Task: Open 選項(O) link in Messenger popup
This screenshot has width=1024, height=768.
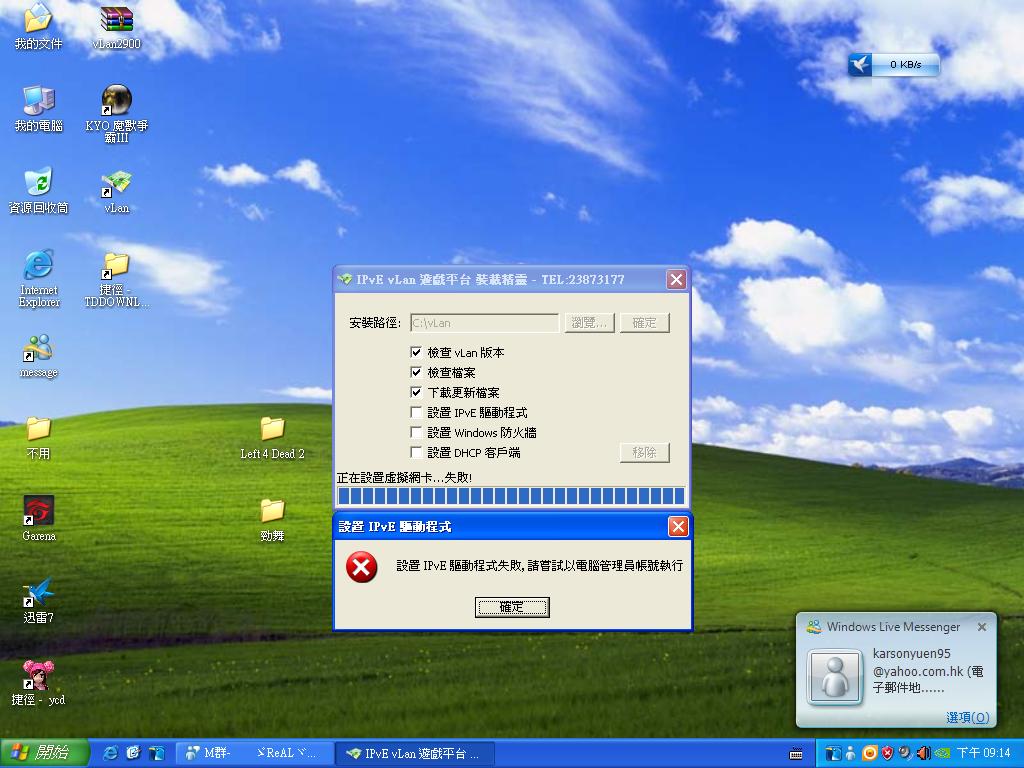Action: (967, 717)
